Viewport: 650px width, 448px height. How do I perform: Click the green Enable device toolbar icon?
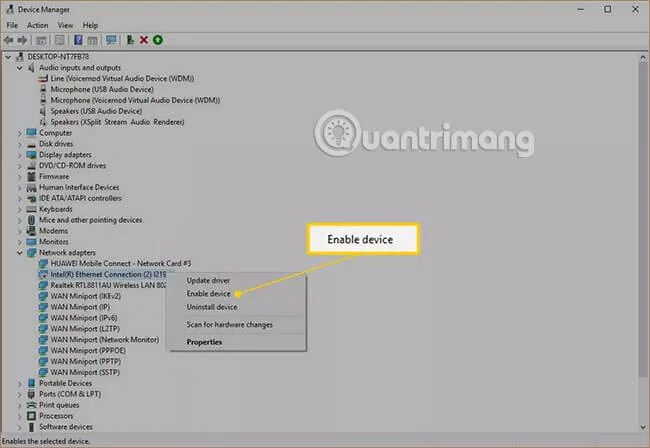coord(158,40)
